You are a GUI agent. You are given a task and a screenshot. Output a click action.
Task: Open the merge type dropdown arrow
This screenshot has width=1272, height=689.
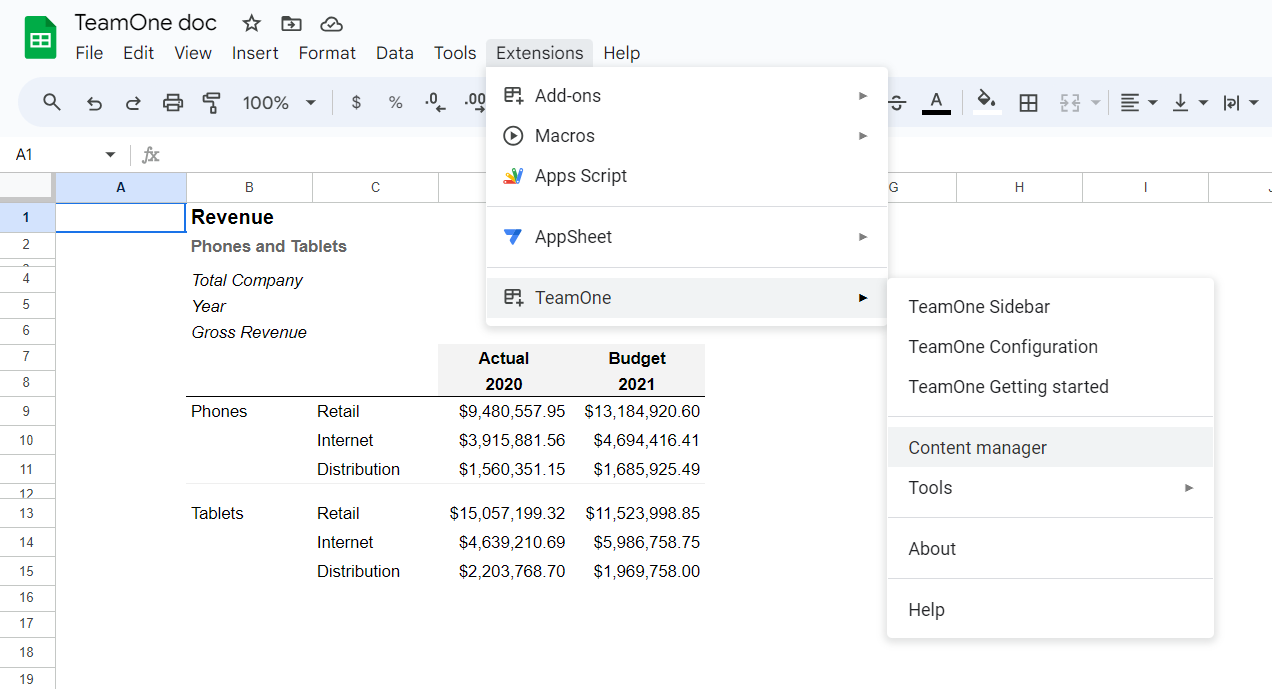point(1096,102)
